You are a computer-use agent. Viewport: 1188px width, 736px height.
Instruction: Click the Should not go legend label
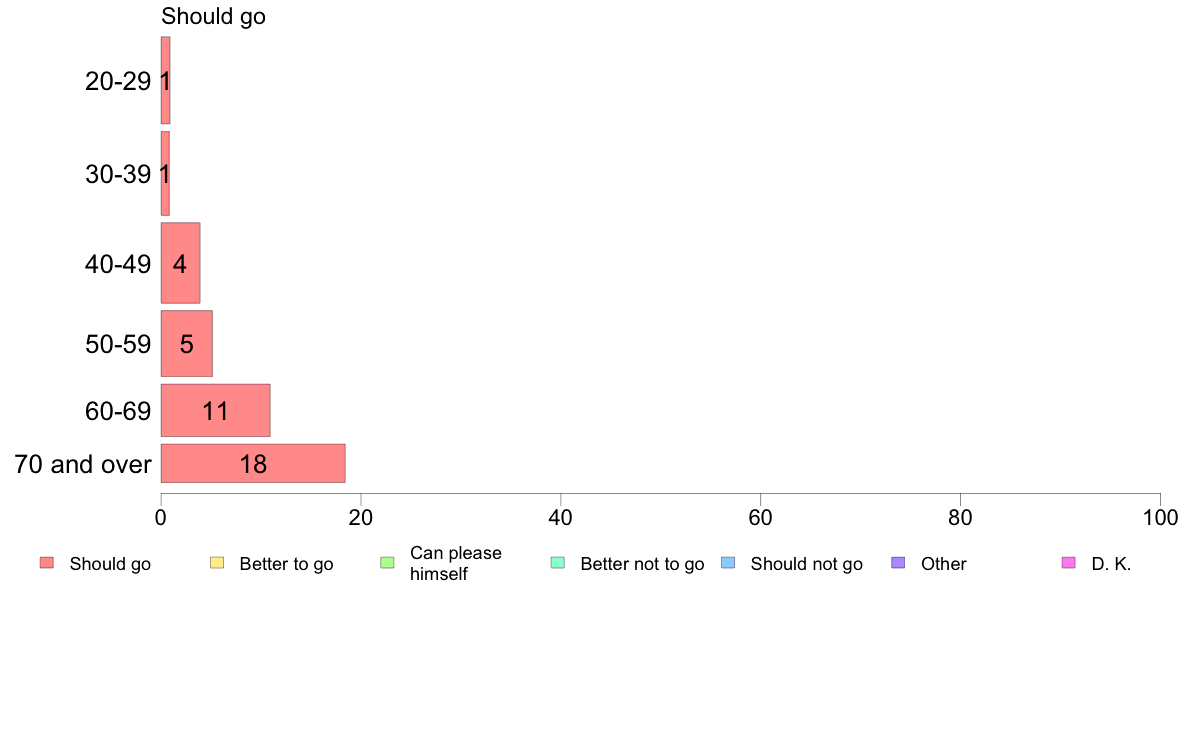806,564
